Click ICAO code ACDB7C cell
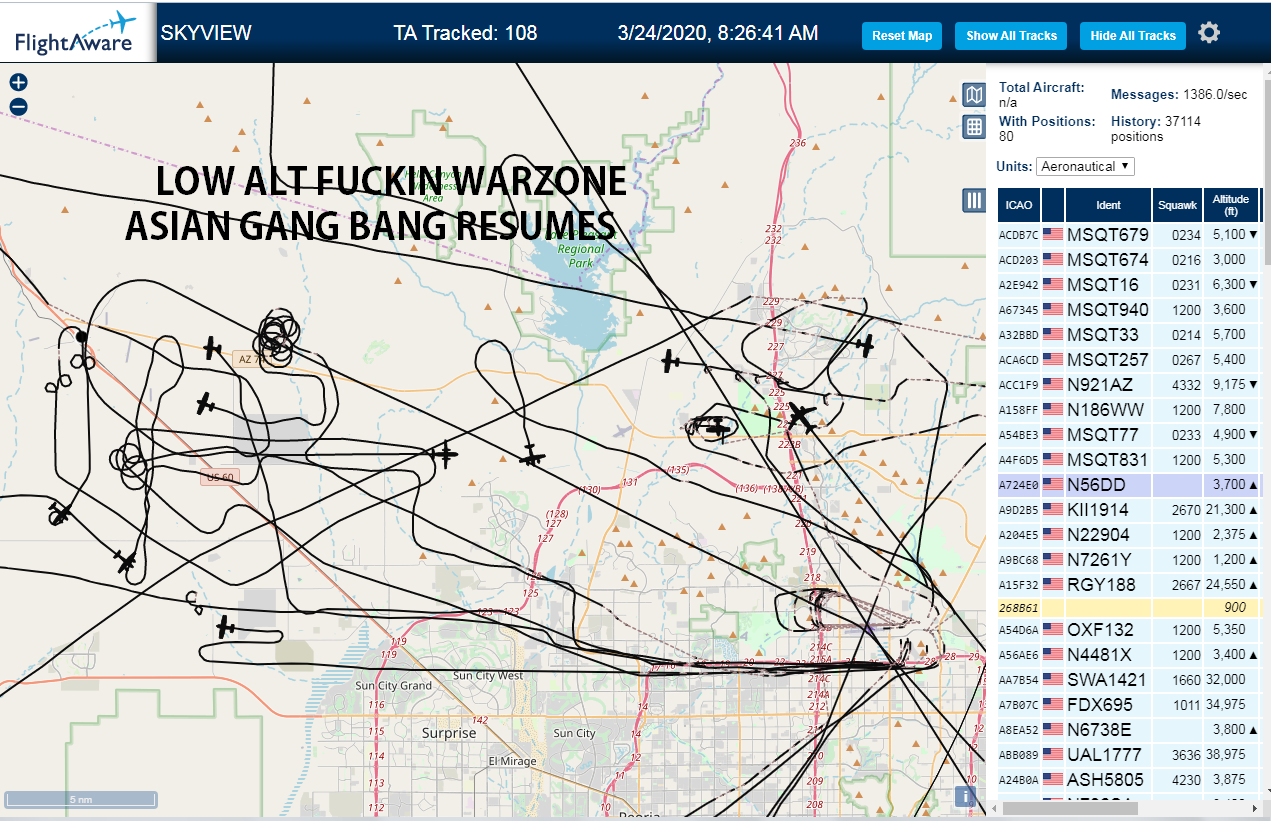The height and width of the screenshot is (821, 1271). 1019,235
